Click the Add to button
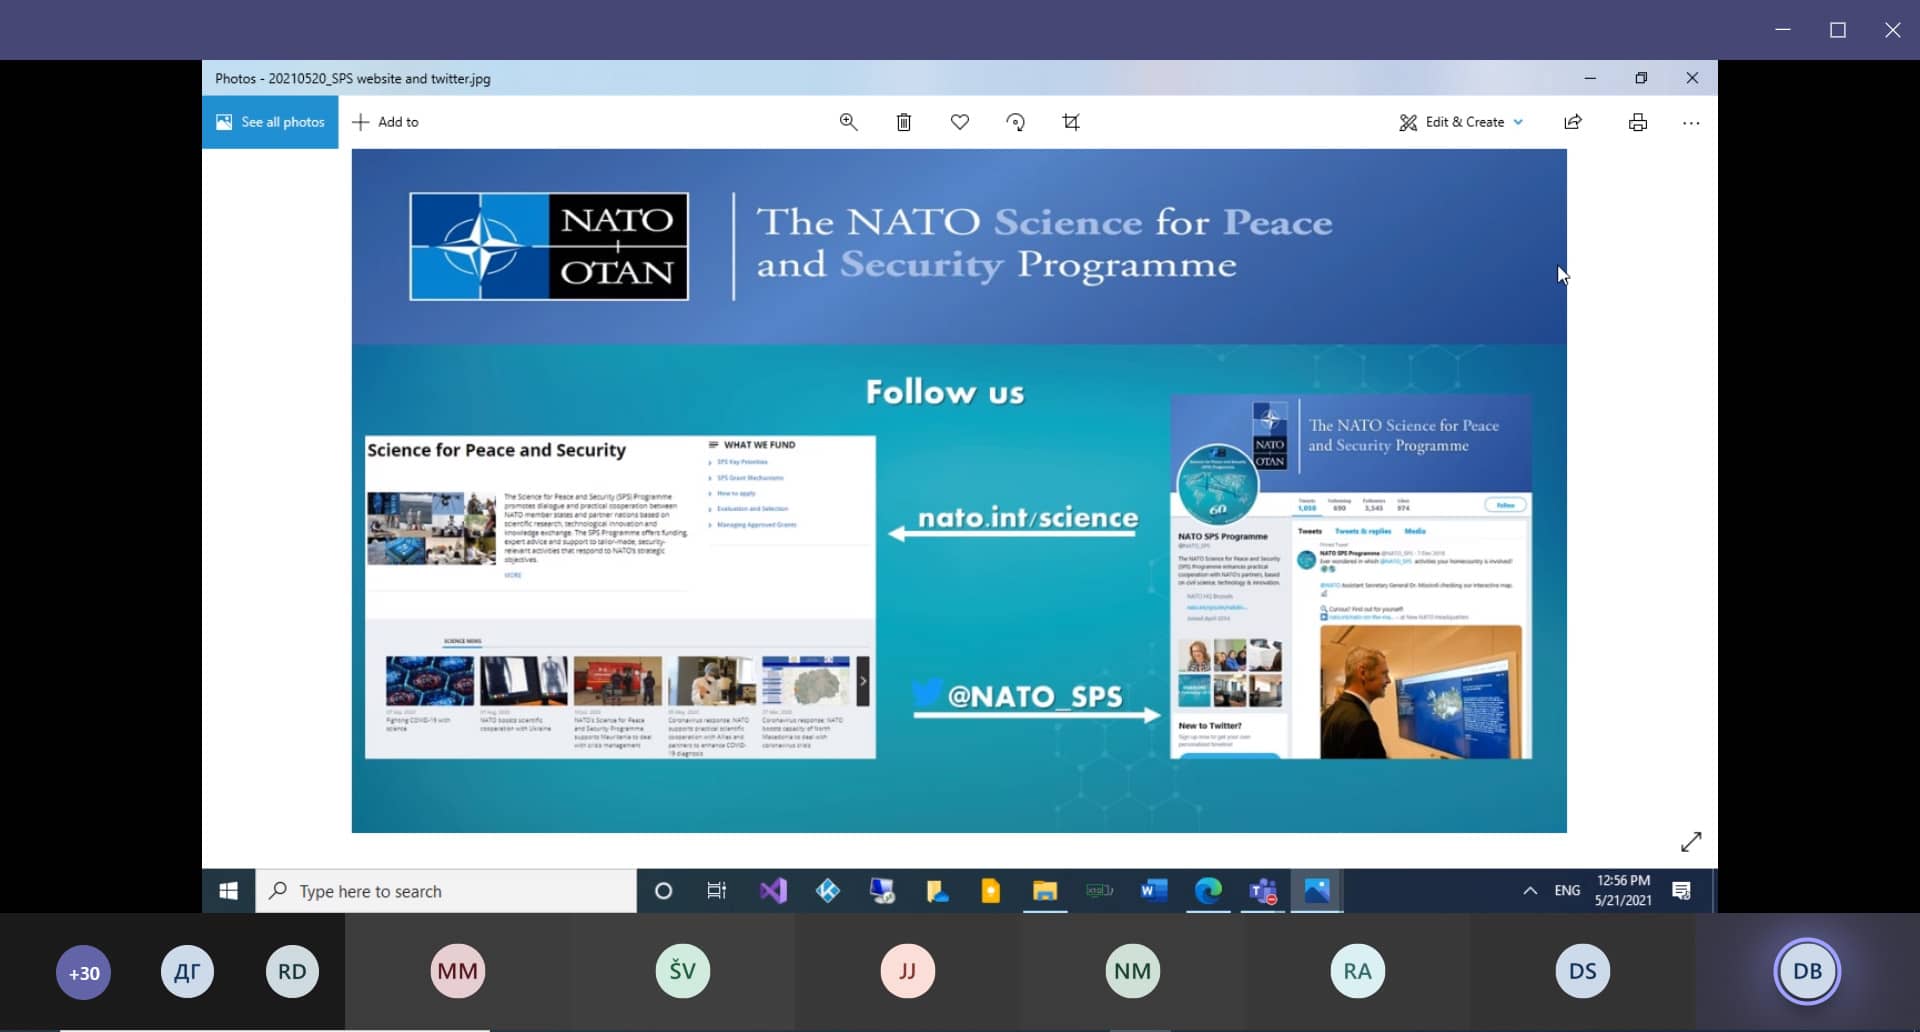Image resolution: width=1920 pixels, height=1032 pixels. pos(386,122)
